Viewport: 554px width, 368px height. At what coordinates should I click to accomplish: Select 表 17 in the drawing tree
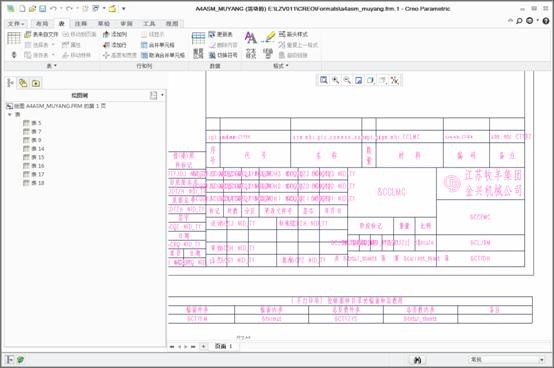tap(34, 174)
